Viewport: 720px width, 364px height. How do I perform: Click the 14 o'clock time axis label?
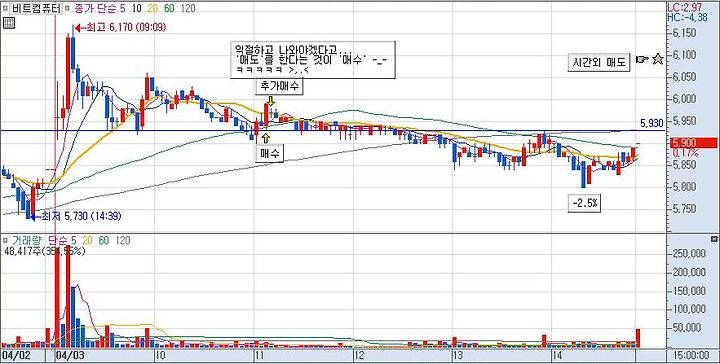click(x=558, y=356)
